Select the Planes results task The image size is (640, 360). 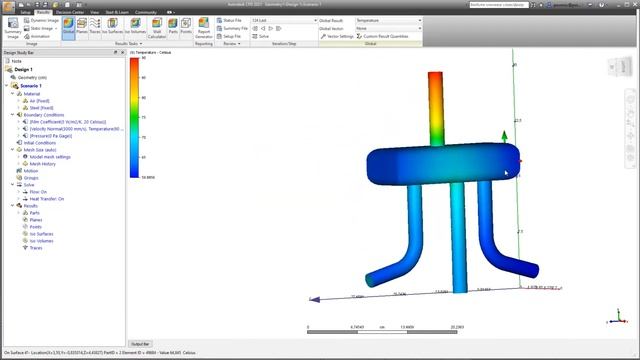(x=82, y=28)
